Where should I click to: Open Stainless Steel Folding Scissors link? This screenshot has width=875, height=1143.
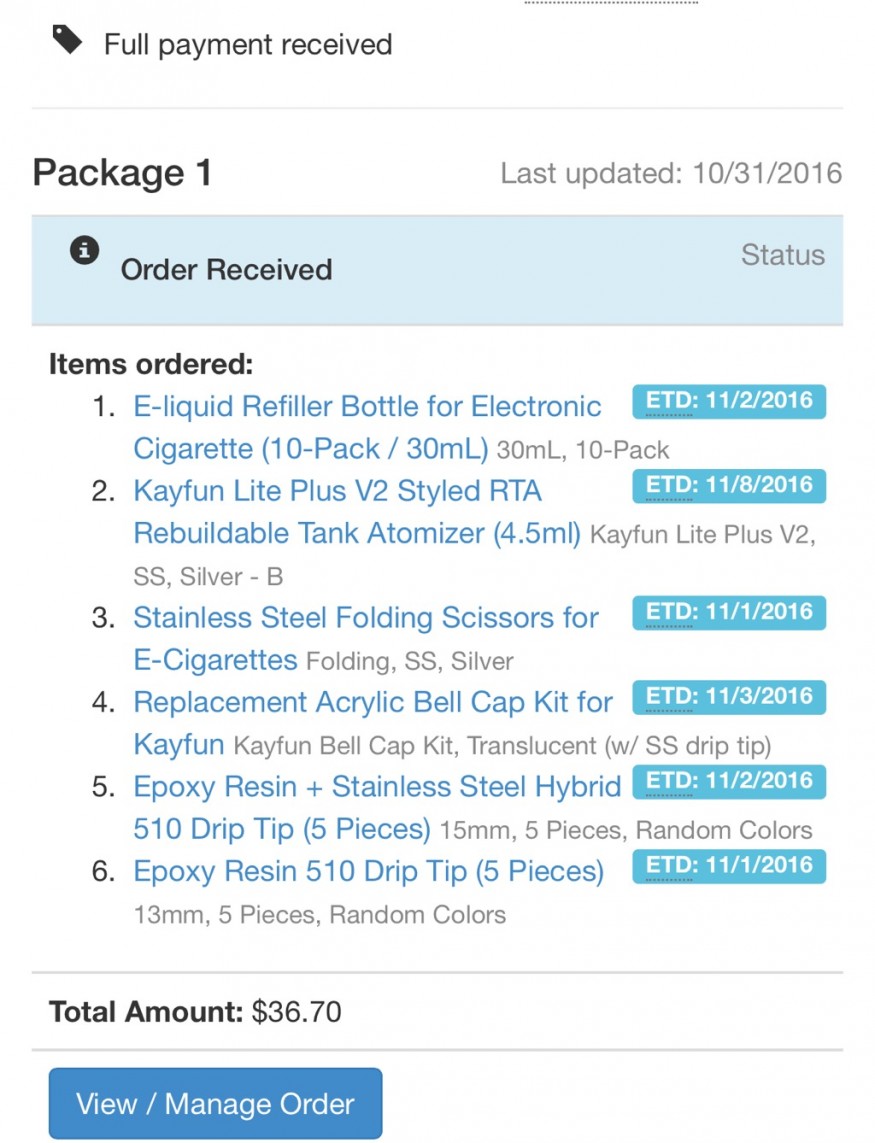click(x=366, y=617)
